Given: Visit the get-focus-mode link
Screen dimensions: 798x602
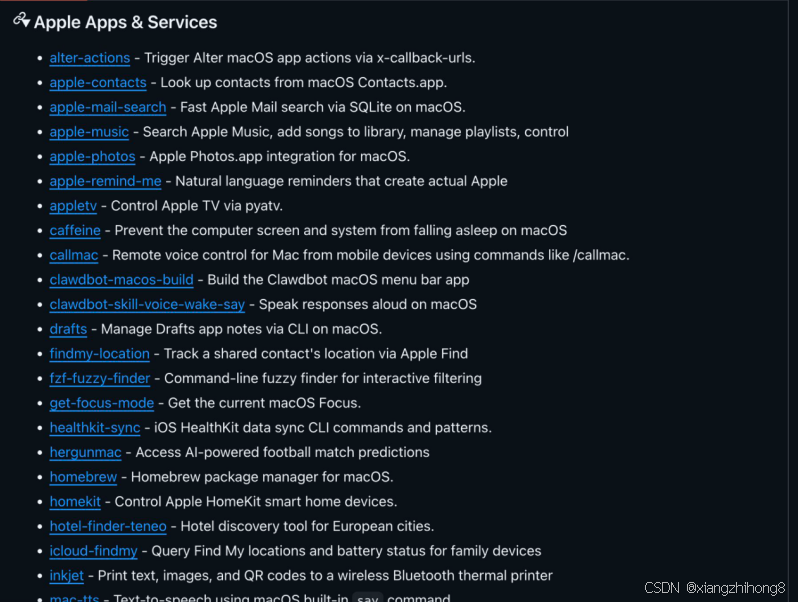Looking at the screenshot, I should point(102,403).
